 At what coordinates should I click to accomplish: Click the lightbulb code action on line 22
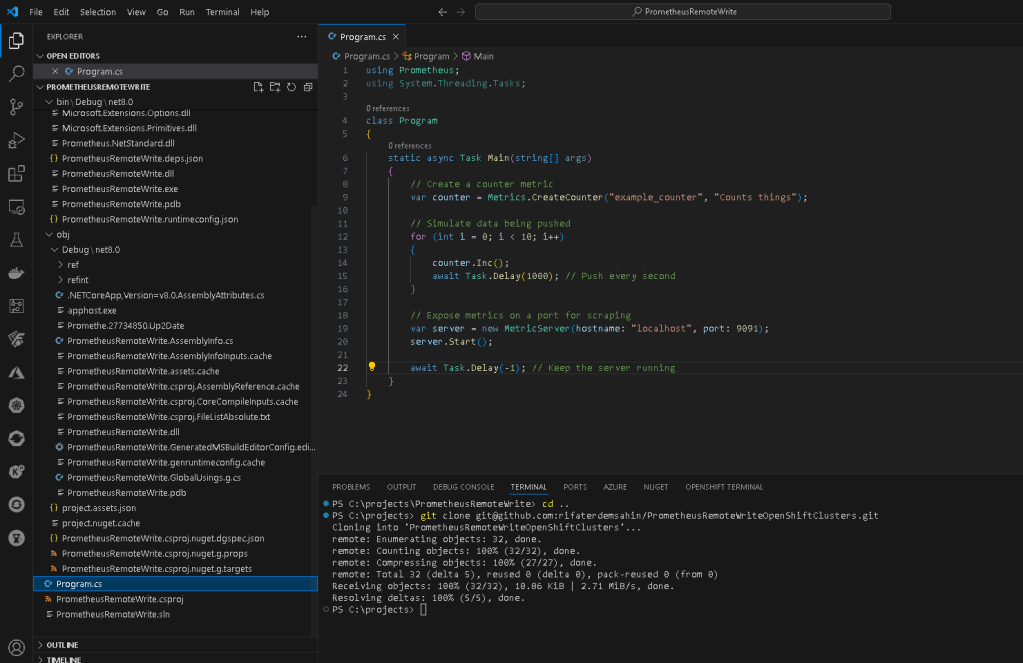(x=372, y=367)
